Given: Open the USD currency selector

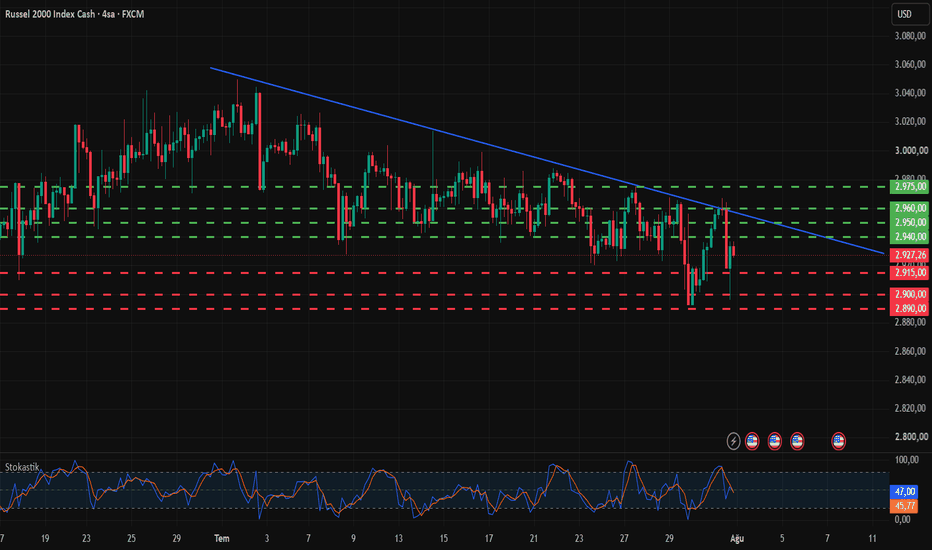Looking at the screenshot, I should (910, 14).
